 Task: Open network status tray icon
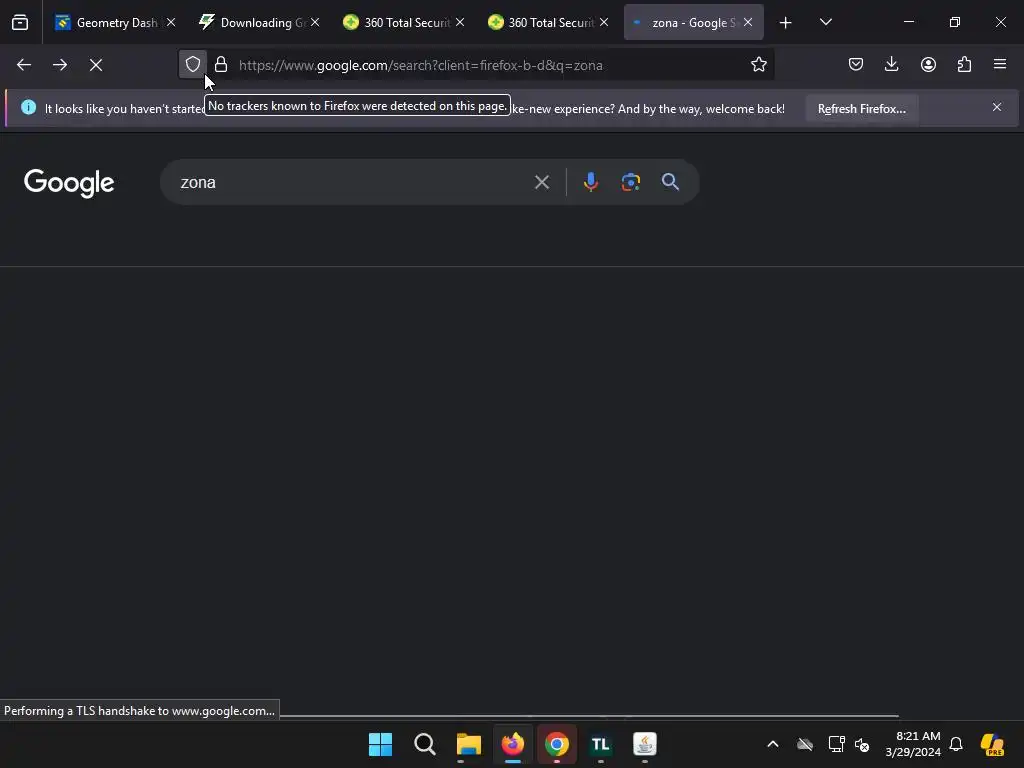tap(837, 744)
